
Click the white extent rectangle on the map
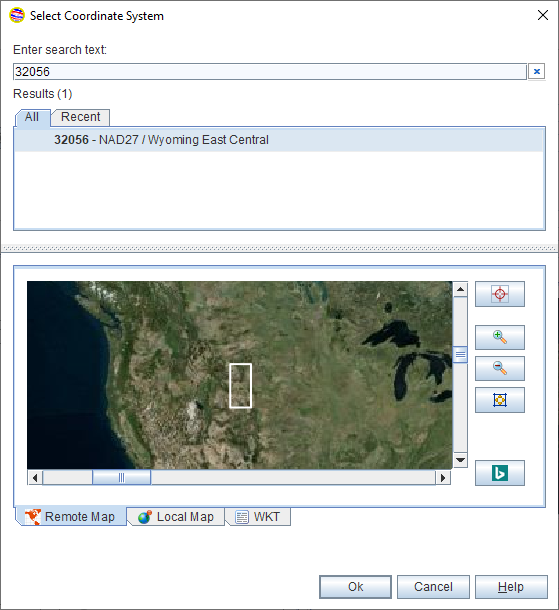point(240,386)
